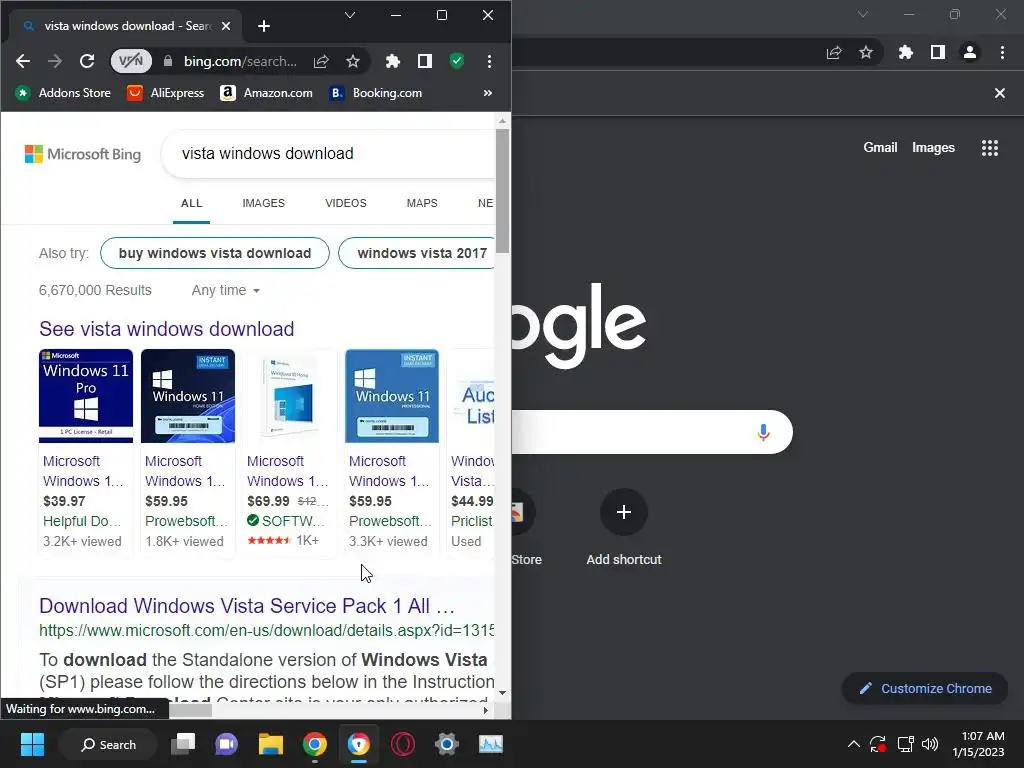Open See vista windows download heading
The image size is (1024, 768).
tap(167, 329)
